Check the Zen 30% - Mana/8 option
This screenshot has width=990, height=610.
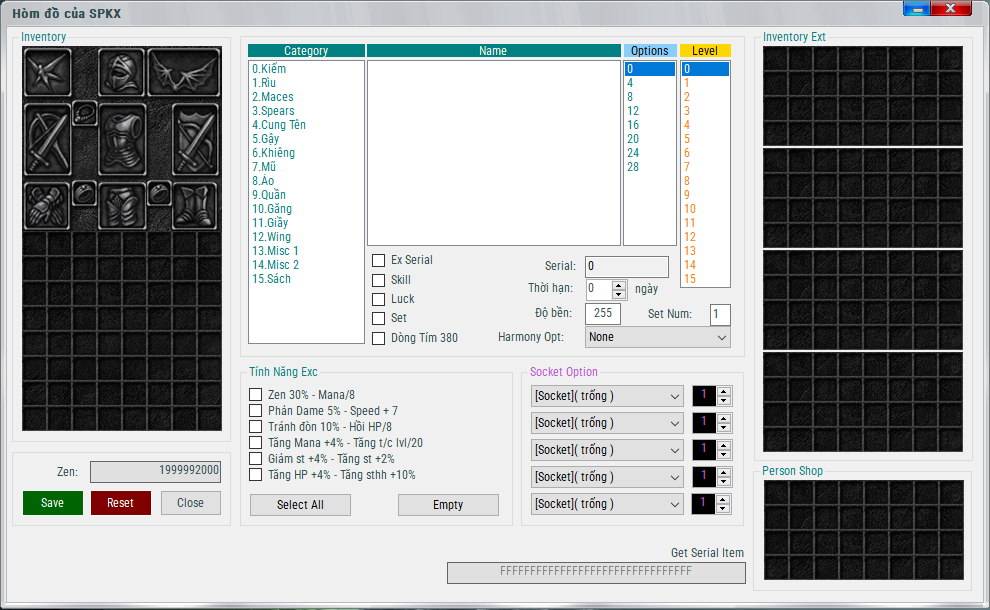click(256, 395)
